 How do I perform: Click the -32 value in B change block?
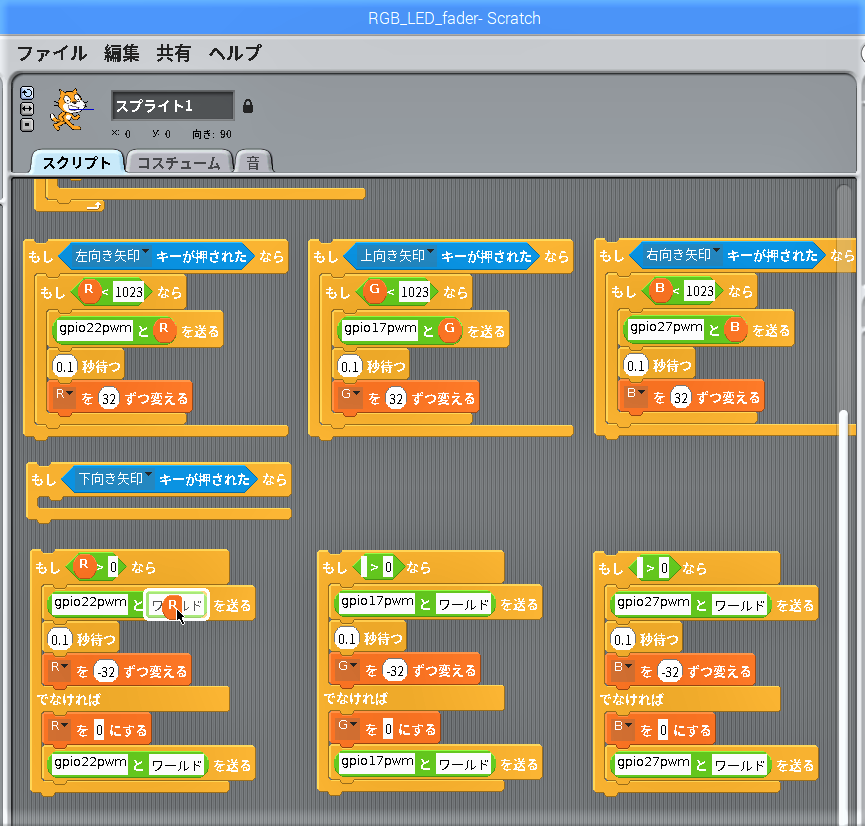(x=670, y=672)
